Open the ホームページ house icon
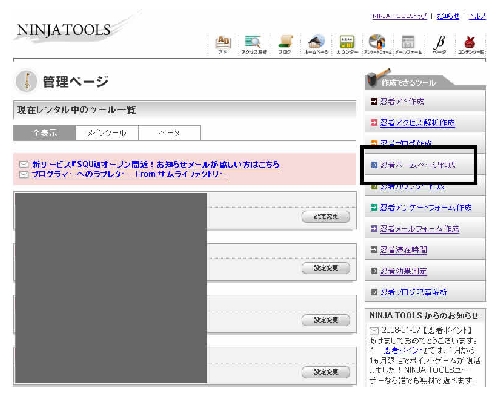 tap(316, 44)
